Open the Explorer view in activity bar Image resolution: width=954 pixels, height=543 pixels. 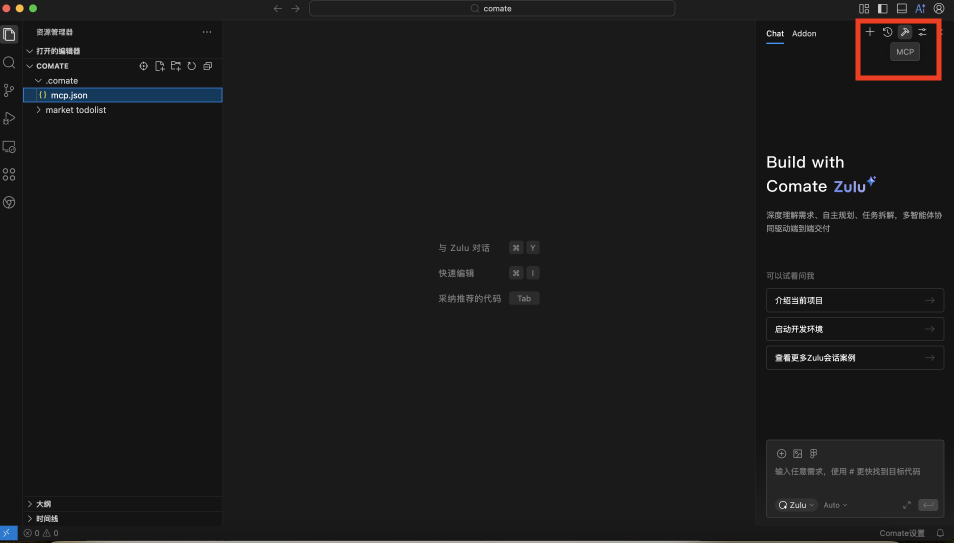coord(9,35)
